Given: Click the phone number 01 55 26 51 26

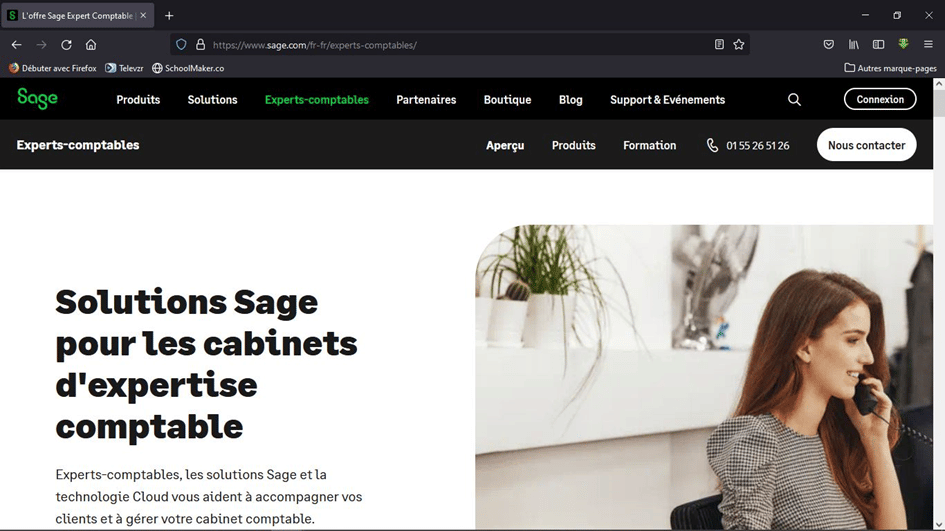Looking at the screenshot, I should [x=758, y=145].
